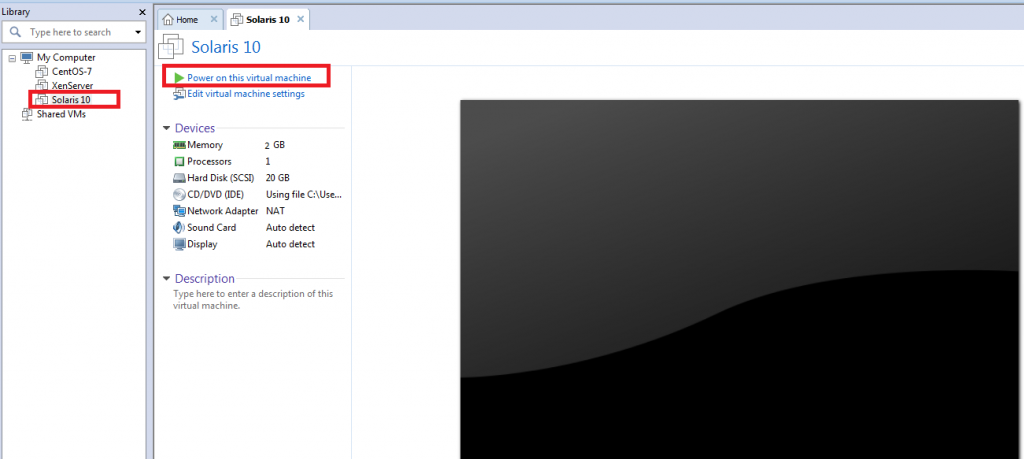Close the Solaris 10 tab

point(300,20)
